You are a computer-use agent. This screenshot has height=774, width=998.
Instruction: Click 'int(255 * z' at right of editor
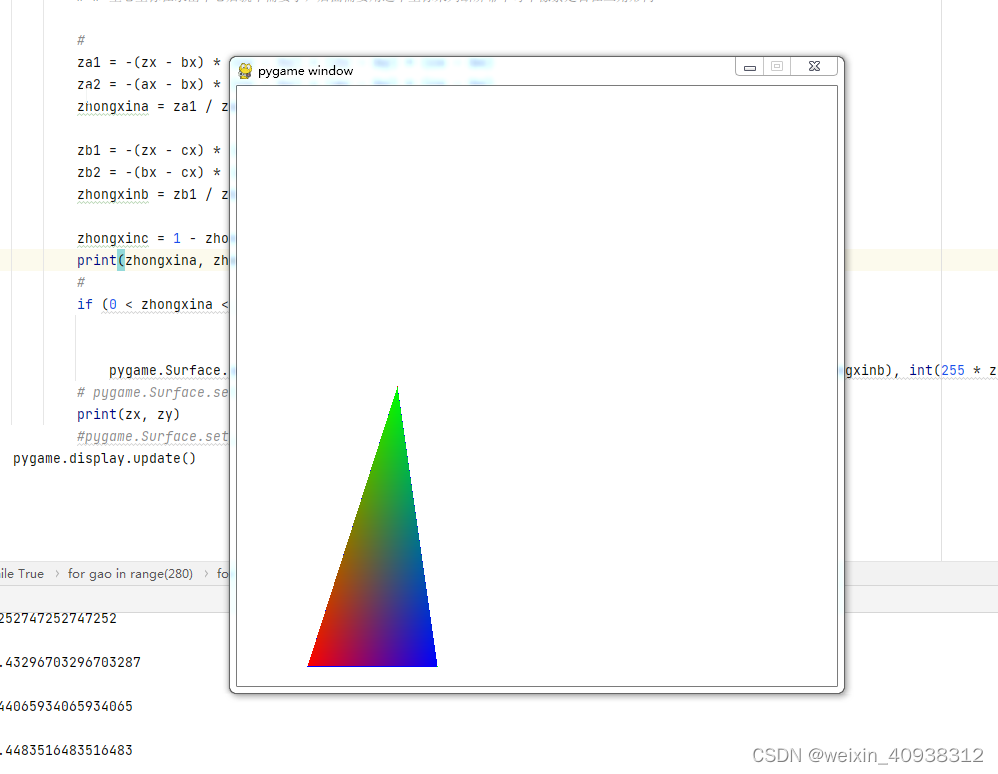953,370
